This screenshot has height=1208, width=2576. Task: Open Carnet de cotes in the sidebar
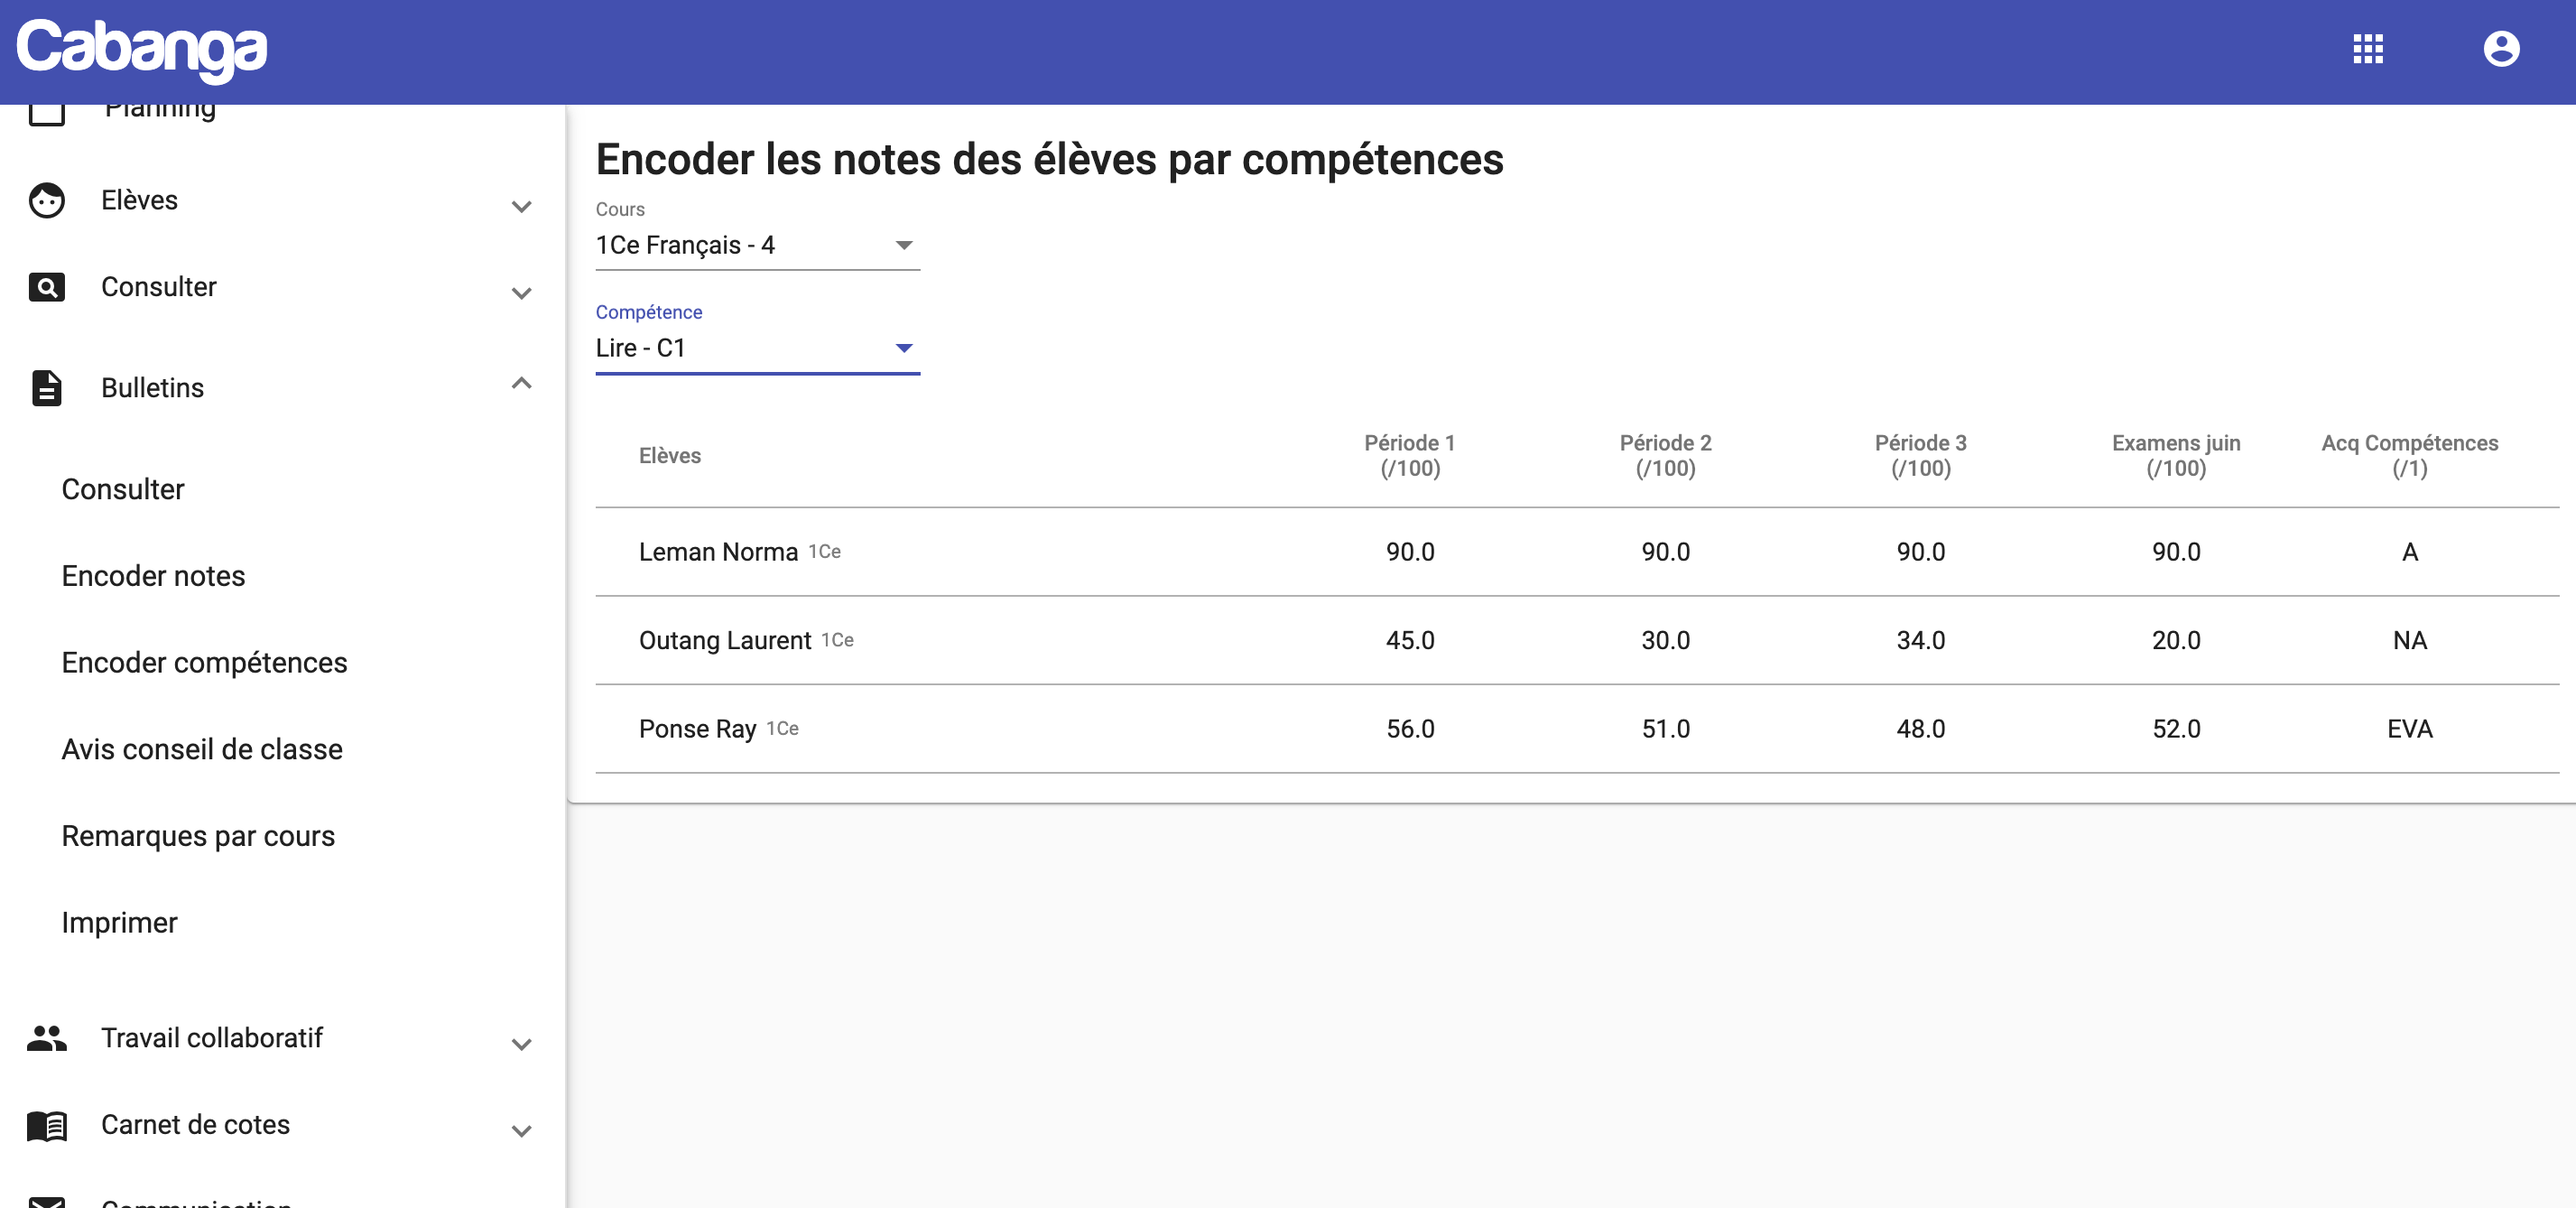coord(195,1125)
